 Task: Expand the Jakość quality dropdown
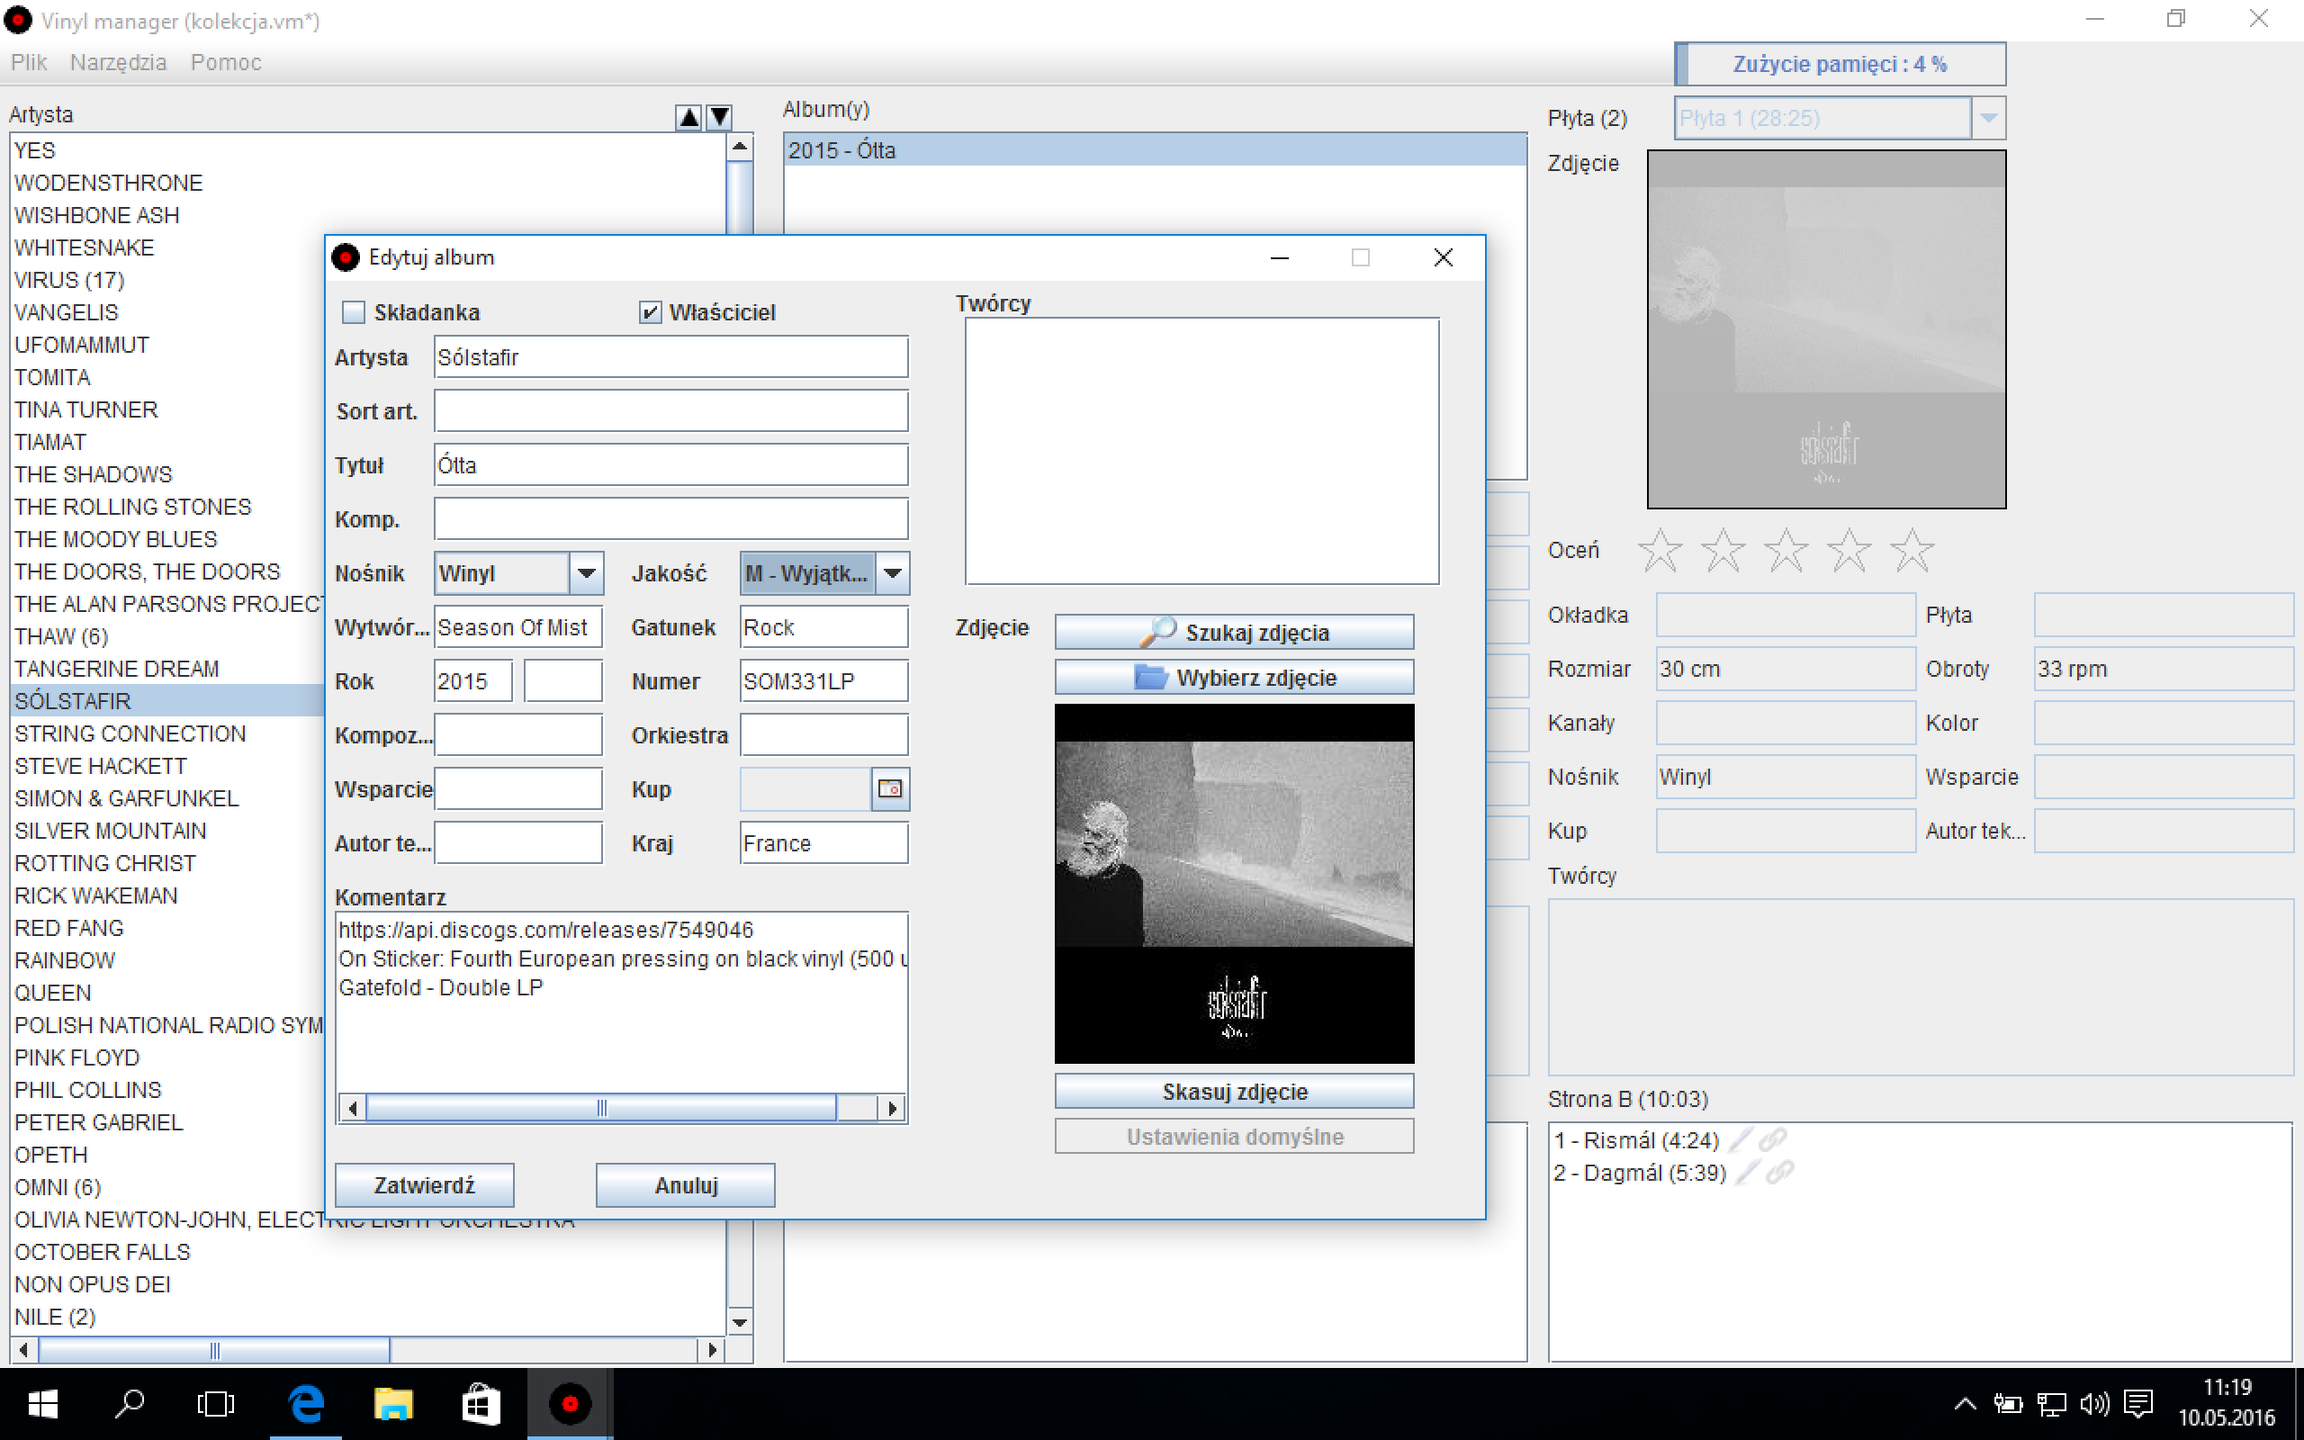[x=892, y=573]
